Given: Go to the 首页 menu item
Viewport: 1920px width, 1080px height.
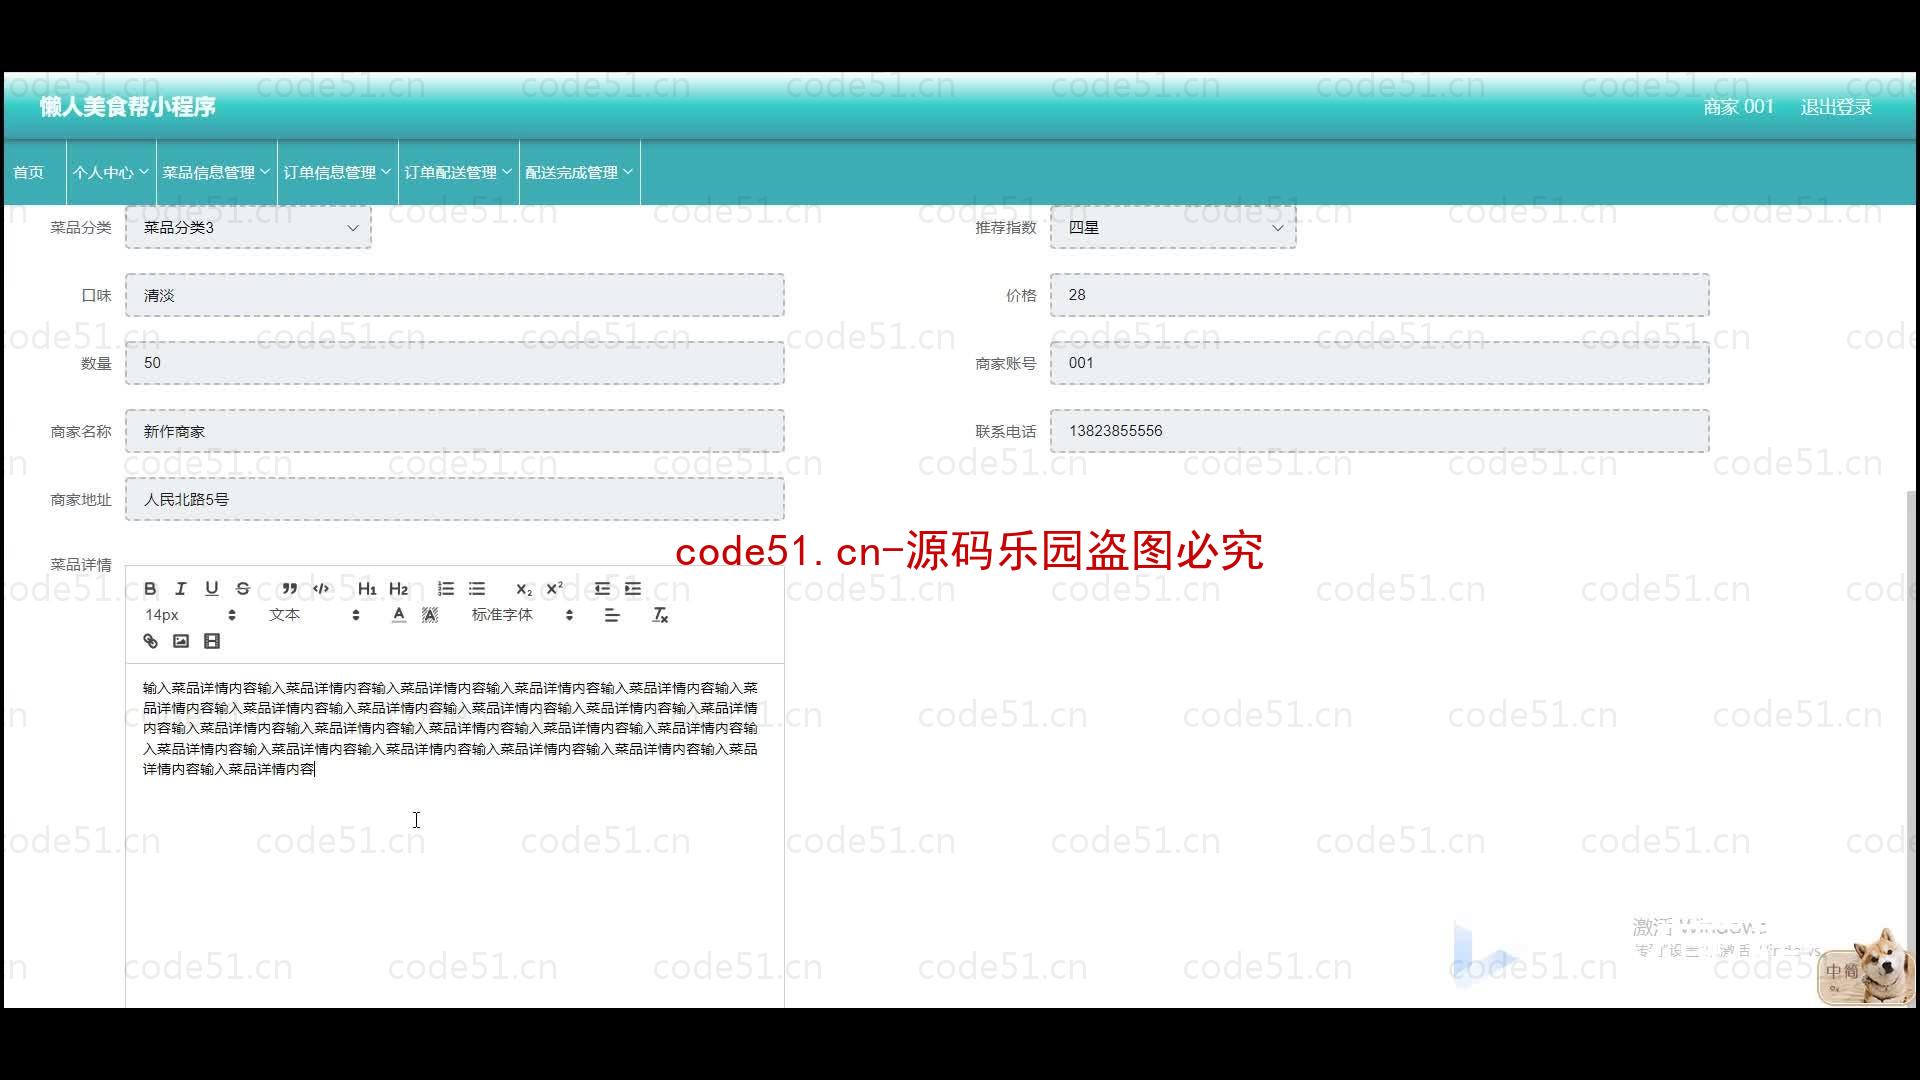Looking at the screenshot, I should pyautogui.click(x=29, y=172).
